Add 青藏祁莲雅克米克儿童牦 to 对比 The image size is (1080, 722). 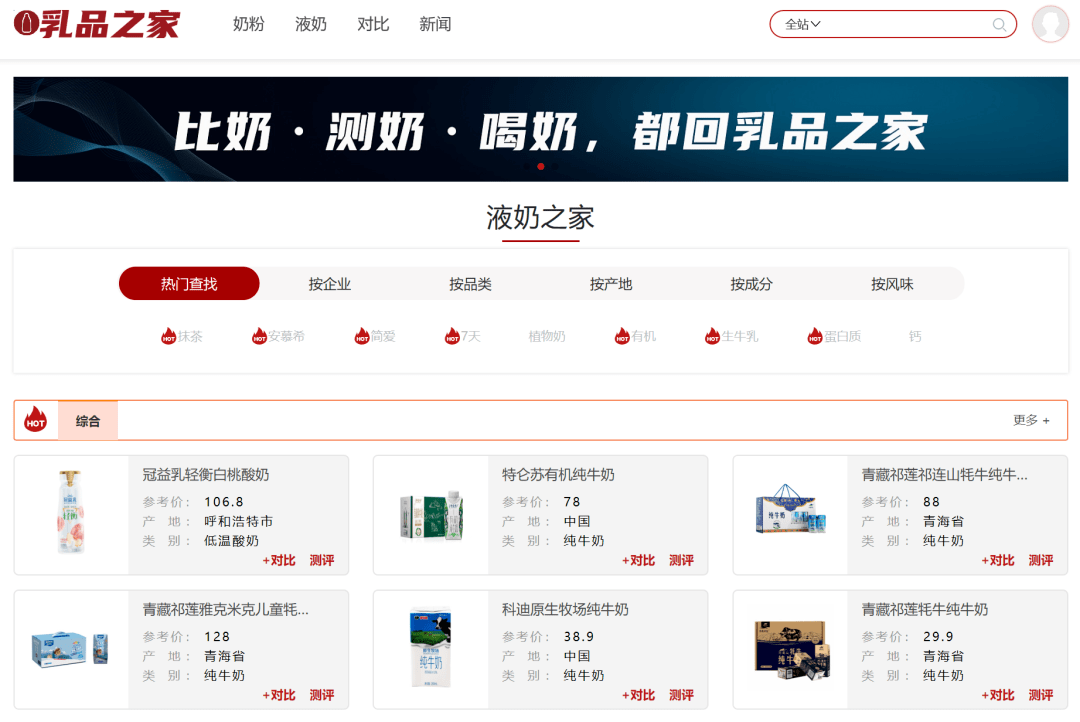point(279,695)
